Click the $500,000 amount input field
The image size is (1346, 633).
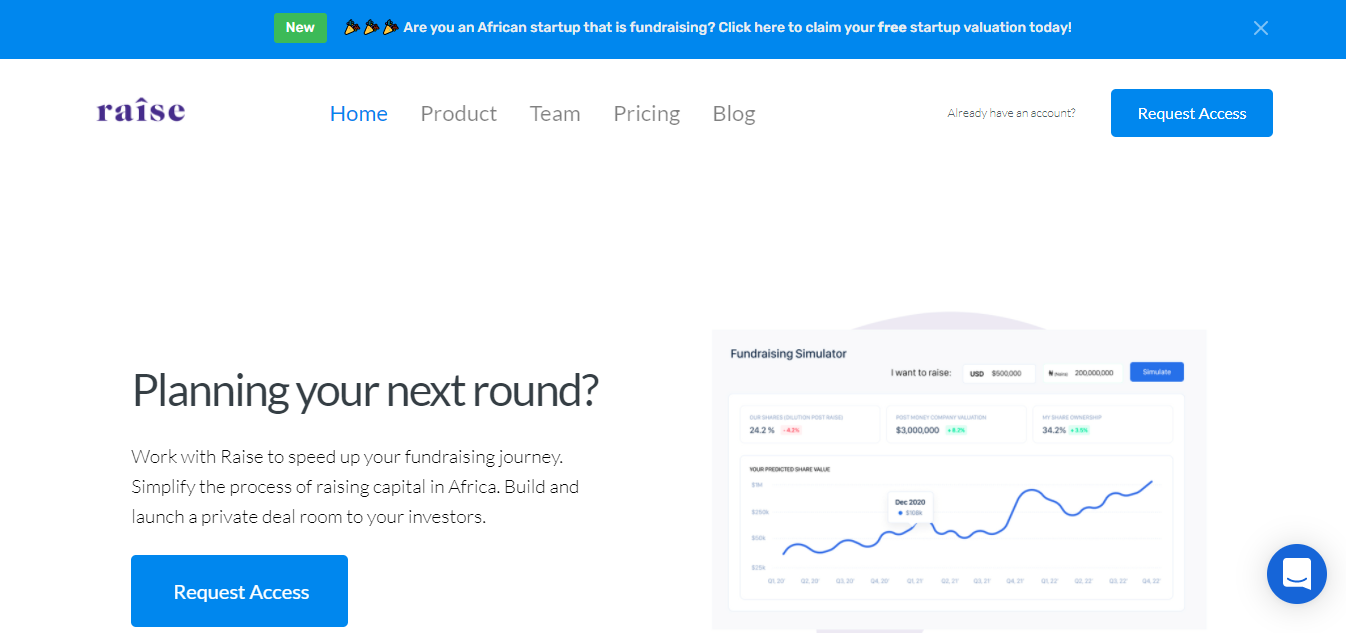pos(1005,372)
